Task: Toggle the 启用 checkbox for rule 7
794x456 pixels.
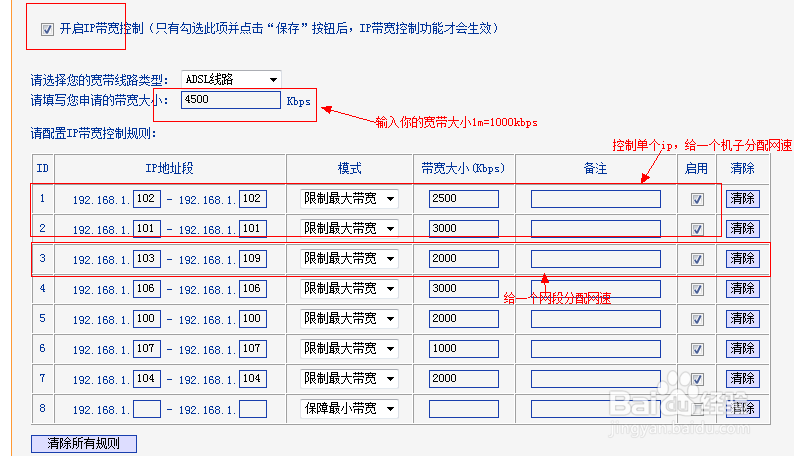Action: 697,379
